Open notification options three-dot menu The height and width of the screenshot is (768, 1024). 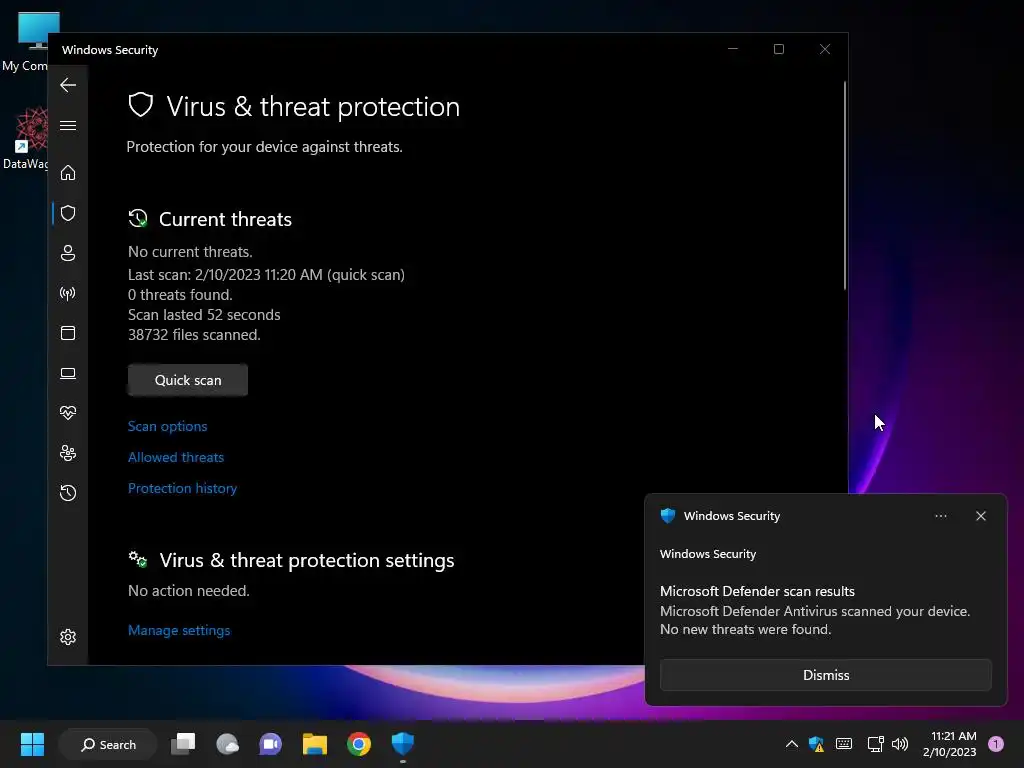click(940, 516)
